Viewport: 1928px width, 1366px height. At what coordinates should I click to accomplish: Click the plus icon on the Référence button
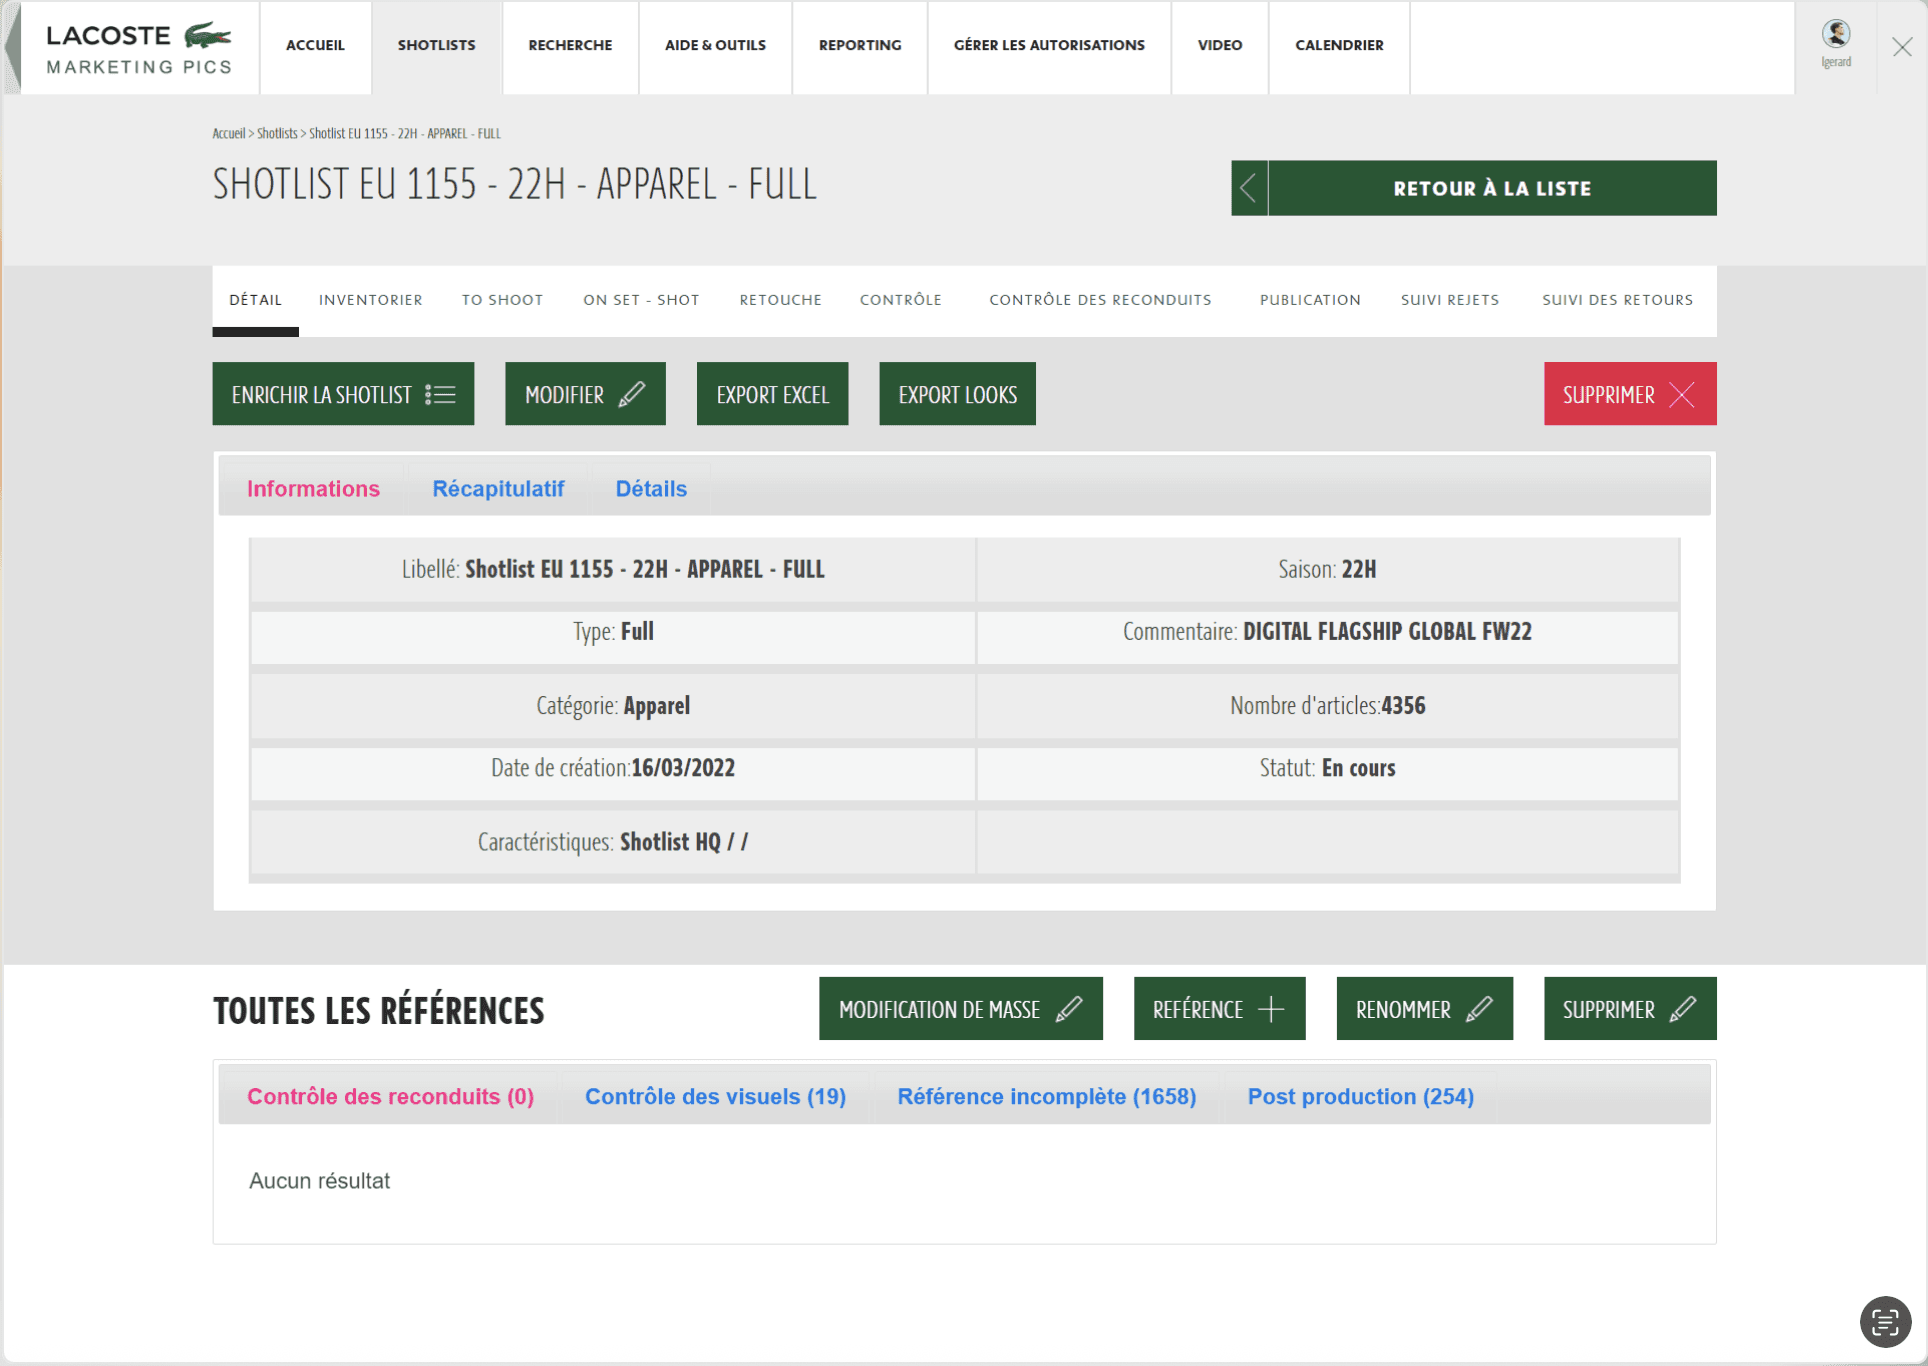click(1271, 1009)
